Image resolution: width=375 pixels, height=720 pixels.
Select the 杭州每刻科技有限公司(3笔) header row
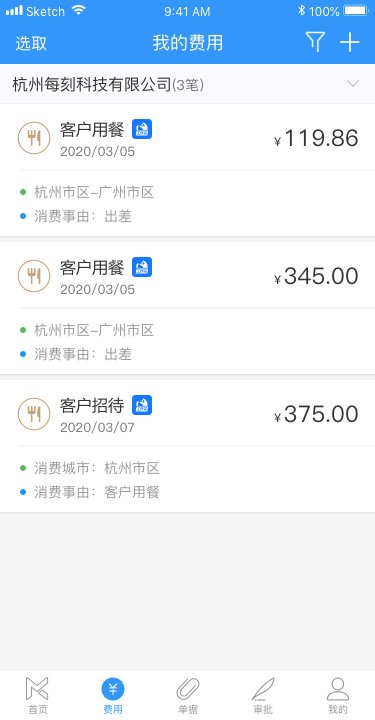pos(187,84)
